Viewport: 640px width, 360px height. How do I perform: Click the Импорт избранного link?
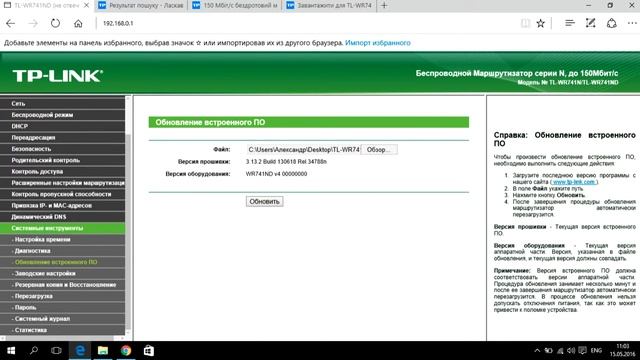pos(378,43)
